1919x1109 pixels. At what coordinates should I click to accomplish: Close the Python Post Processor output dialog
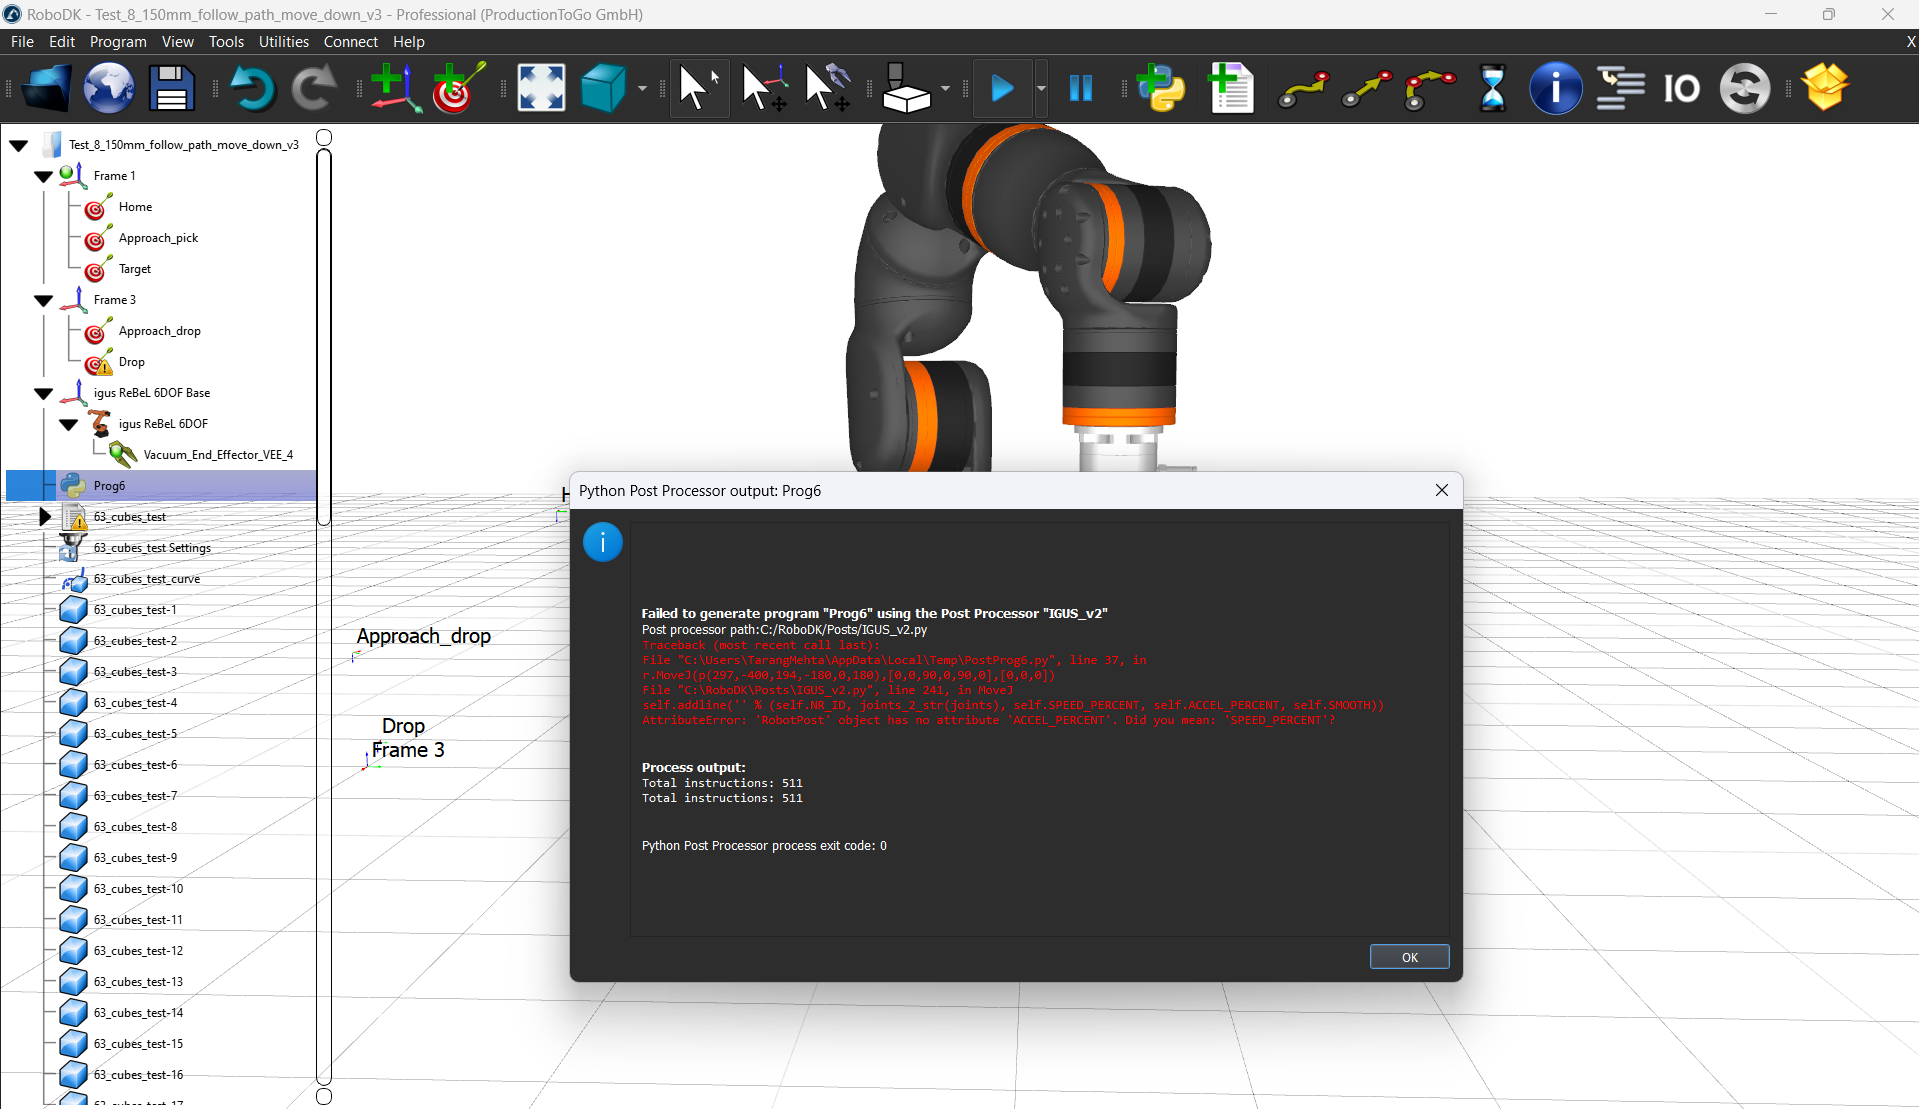(1441, 490)
